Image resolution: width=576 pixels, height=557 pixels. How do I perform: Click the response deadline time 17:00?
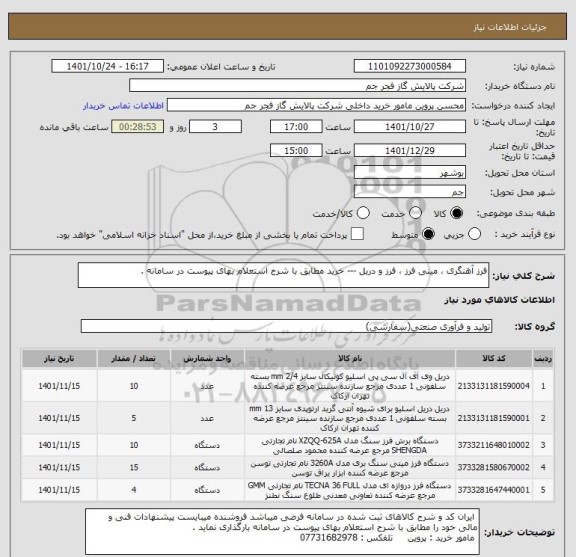(296, 127)
